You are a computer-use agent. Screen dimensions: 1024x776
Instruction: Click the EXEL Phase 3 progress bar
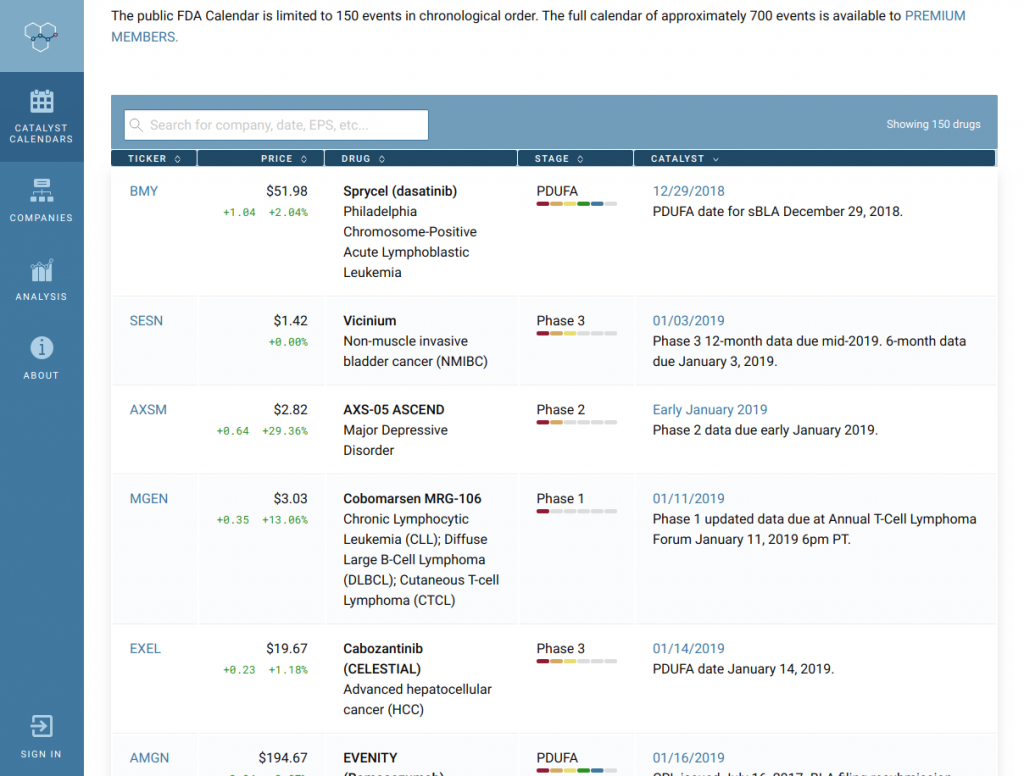pos(577,661)
